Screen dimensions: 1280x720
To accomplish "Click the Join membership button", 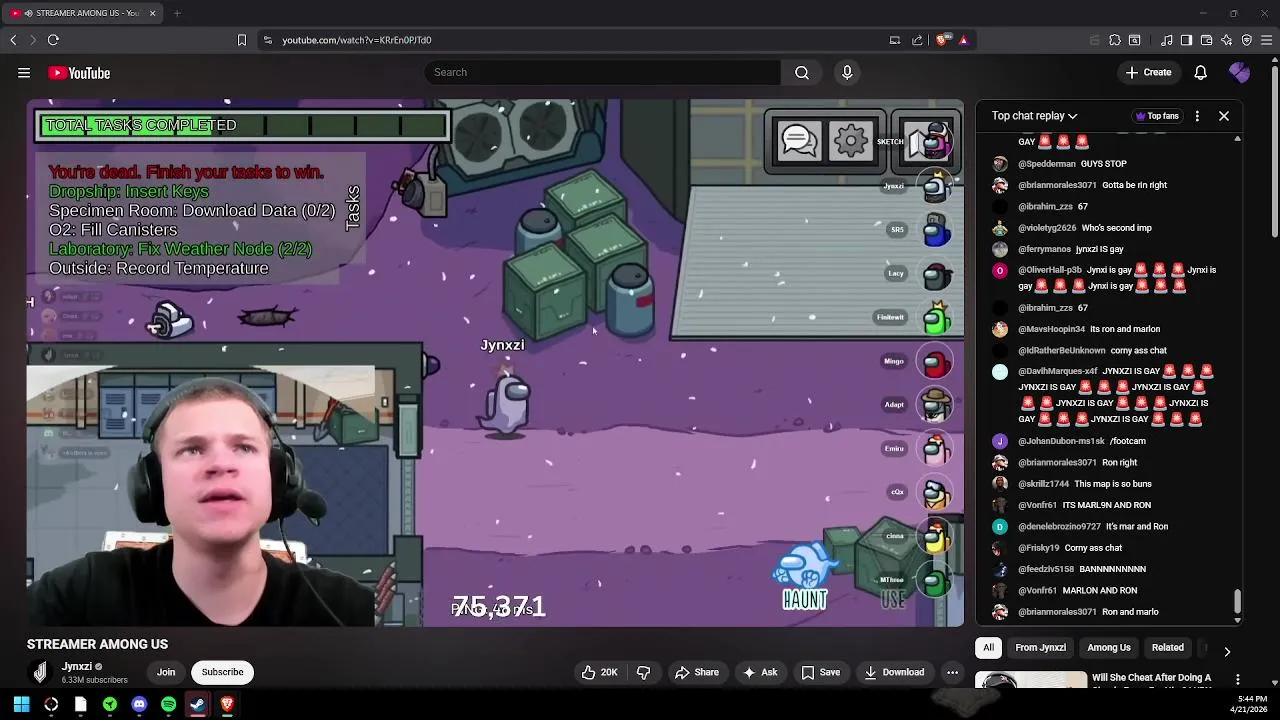I will [x=166, y=672].
